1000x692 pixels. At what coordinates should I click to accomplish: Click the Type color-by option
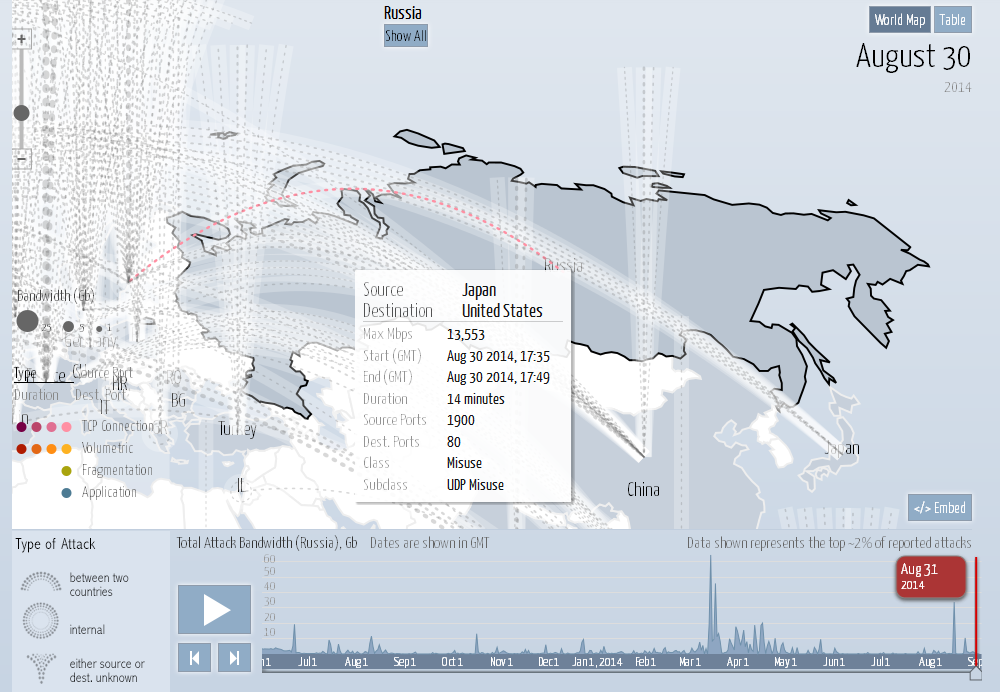24,374
